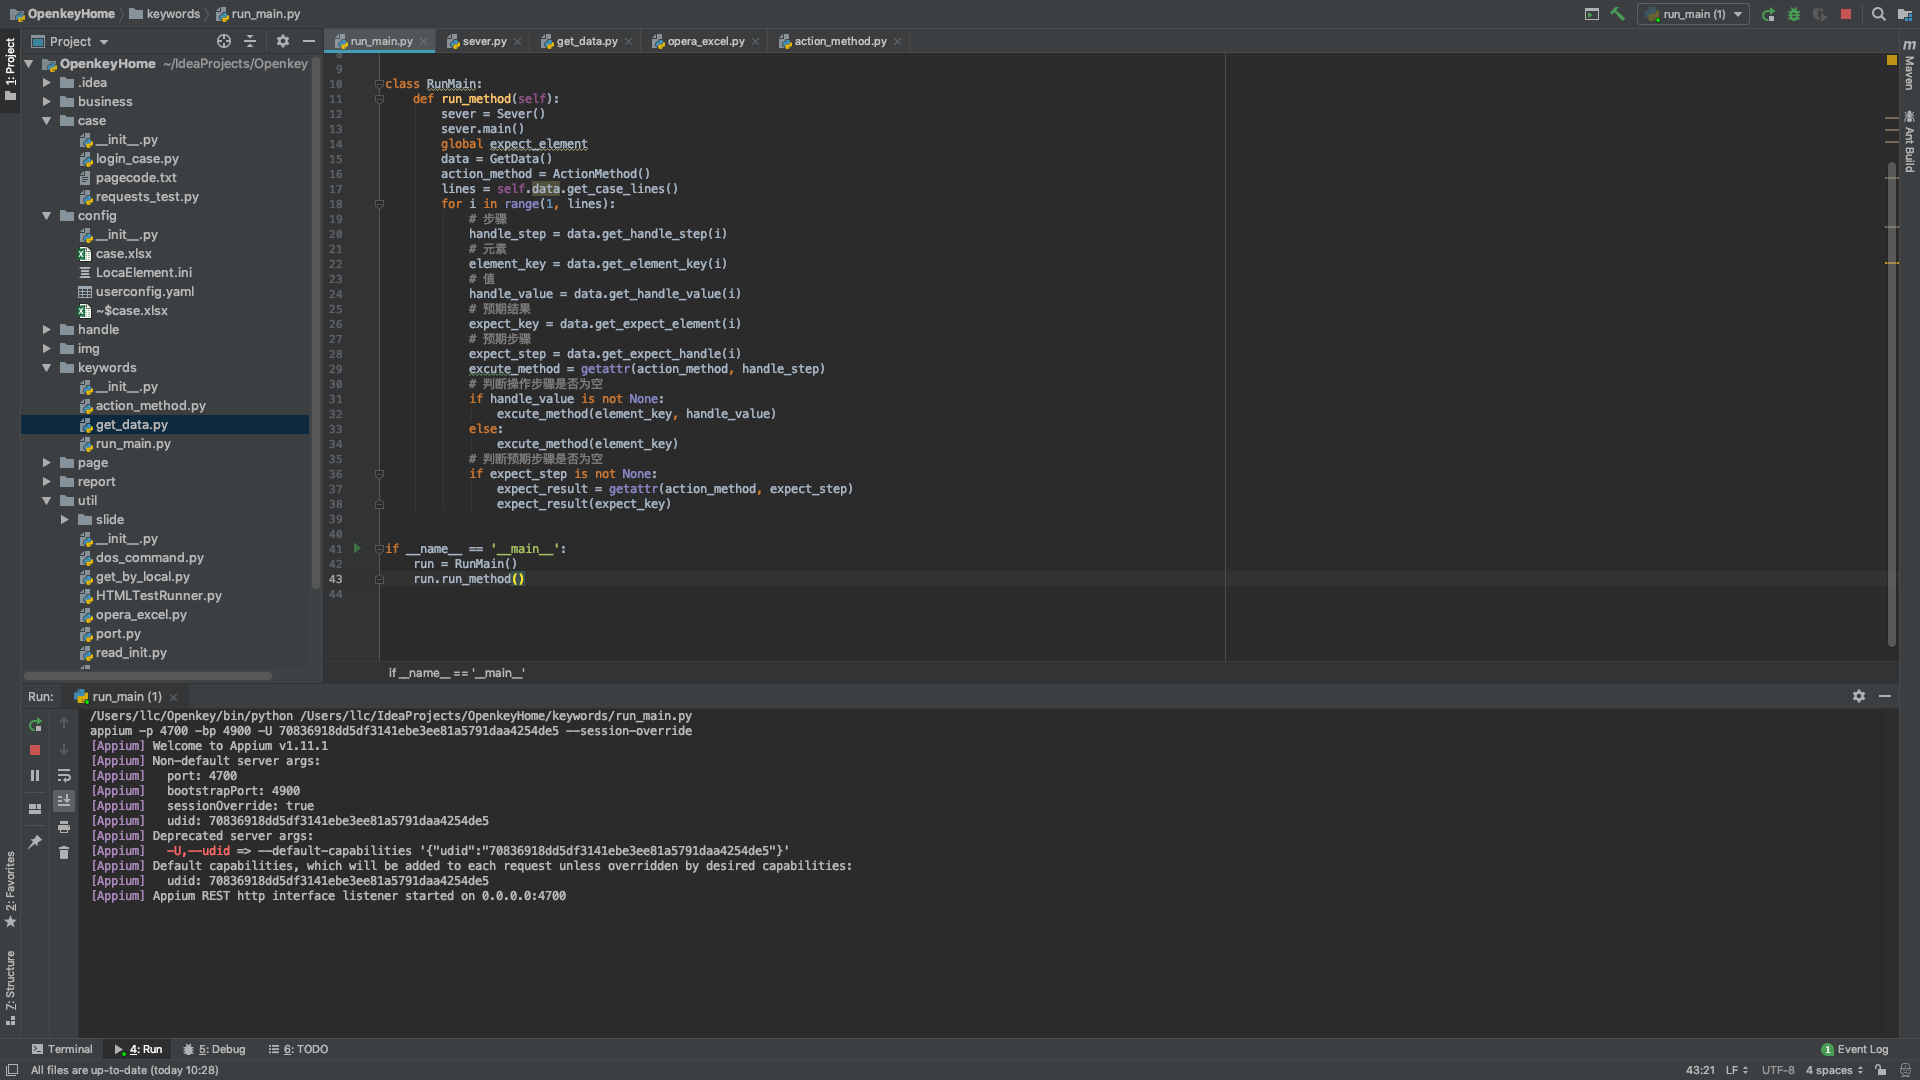This screenshot has width=1920, height=1080.
Task: Click the print icon in Run panel
Action: 64,827
